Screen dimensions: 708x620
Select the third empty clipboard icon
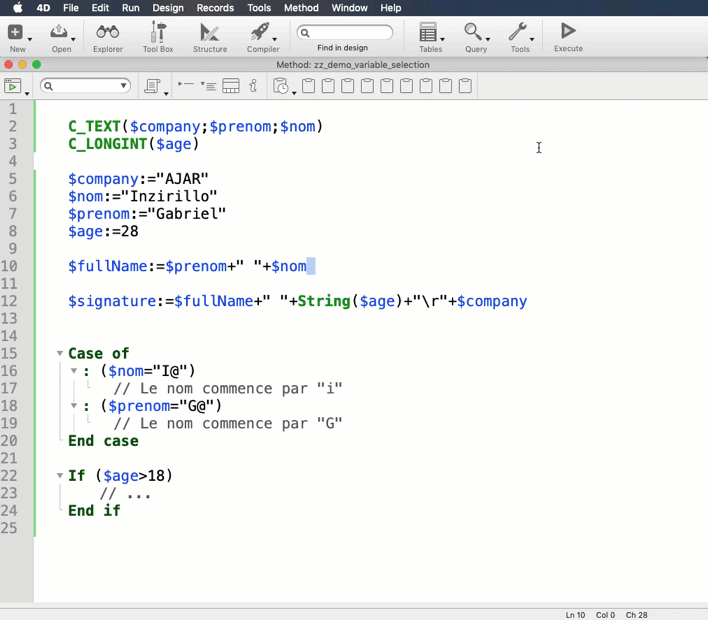pos(348,86)
